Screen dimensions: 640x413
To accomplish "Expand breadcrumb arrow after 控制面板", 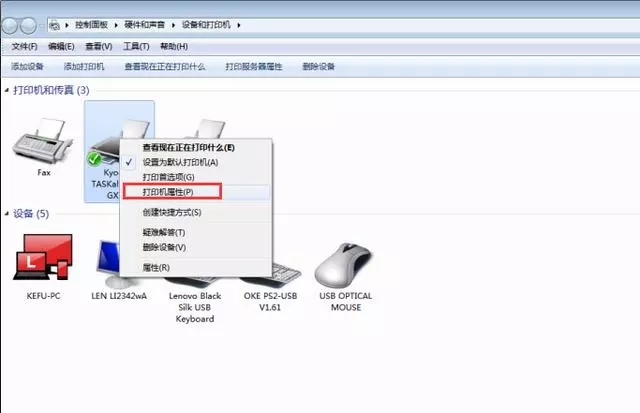I will [x=116, y=25].
